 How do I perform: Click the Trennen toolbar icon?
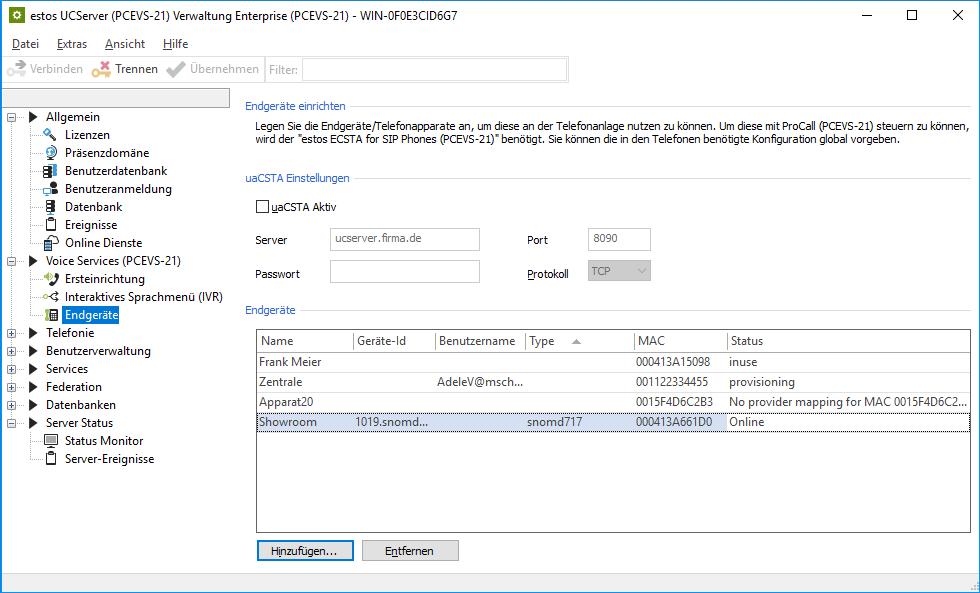[101, 69]
